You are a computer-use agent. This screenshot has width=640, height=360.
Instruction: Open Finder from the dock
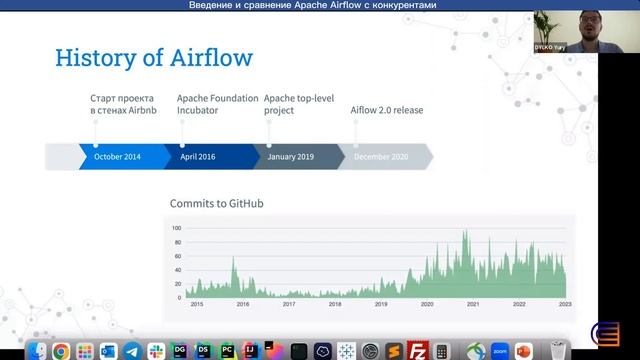coord(38,351)
